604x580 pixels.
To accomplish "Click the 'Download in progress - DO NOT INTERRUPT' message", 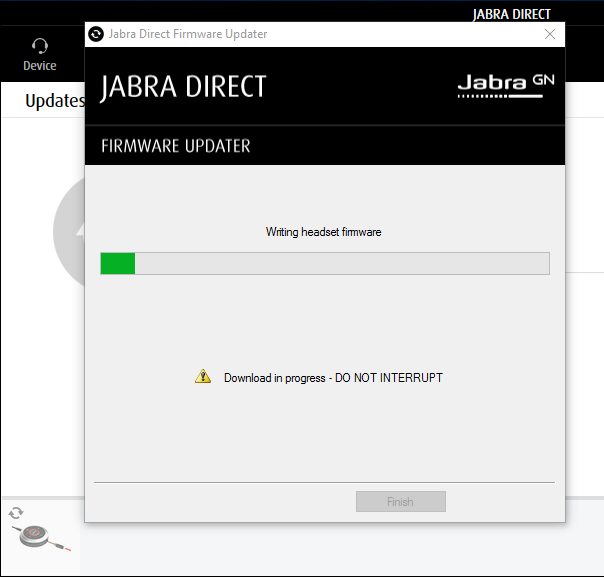I will click(333, 378).
